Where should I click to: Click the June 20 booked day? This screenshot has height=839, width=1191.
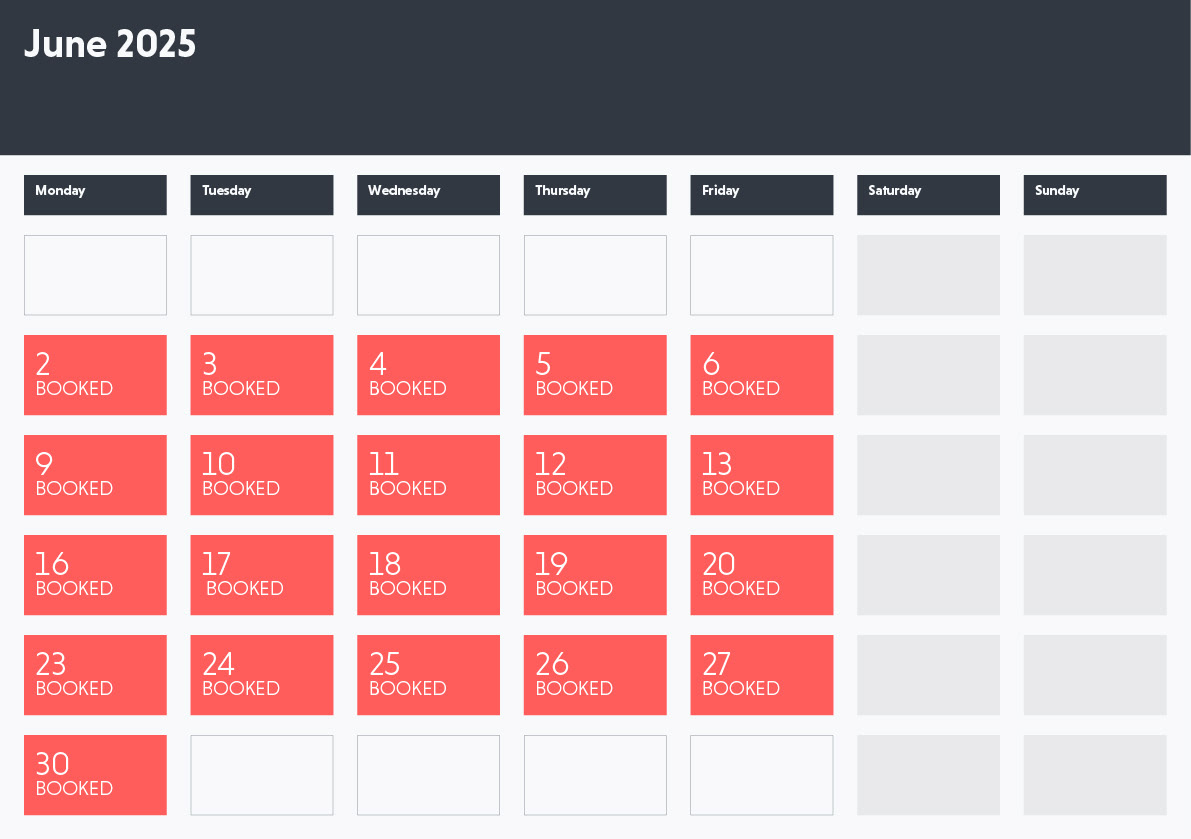coord(761,575)
